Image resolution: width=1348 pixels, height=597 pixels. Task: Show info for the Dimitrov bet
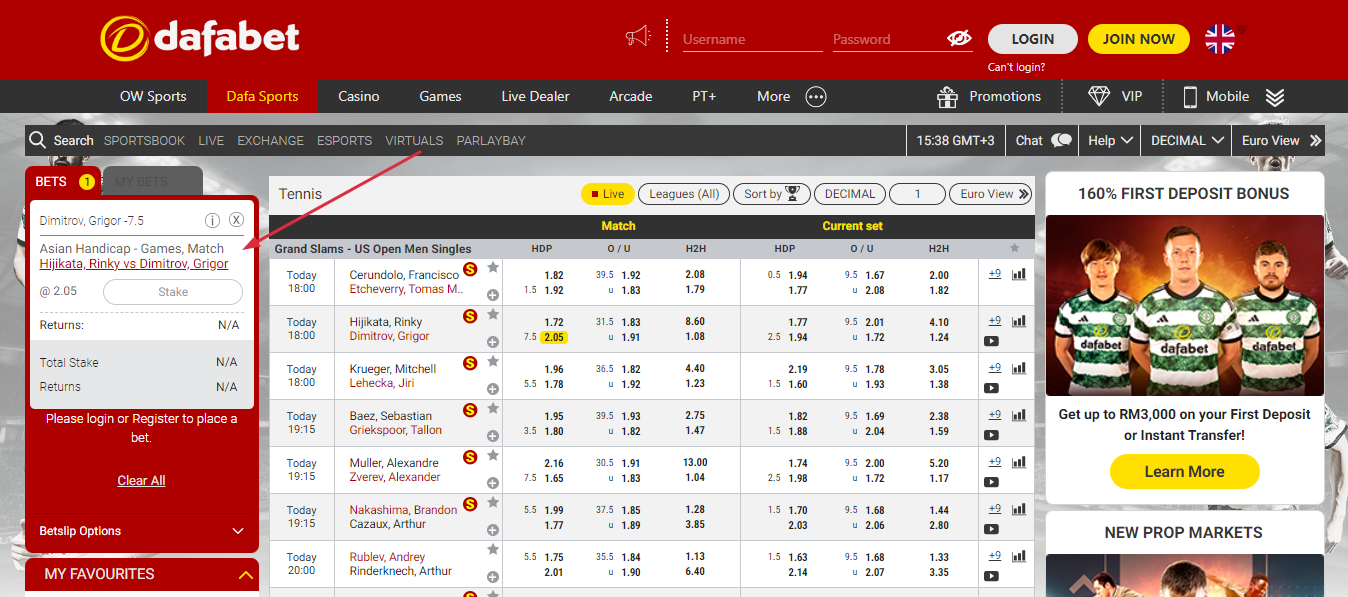point(212,220)
